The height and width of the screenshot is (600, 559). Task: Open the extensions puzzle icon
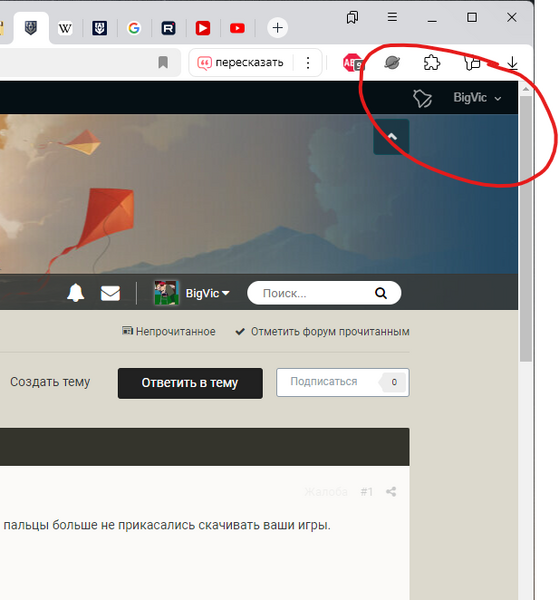[x=432, y=62]
